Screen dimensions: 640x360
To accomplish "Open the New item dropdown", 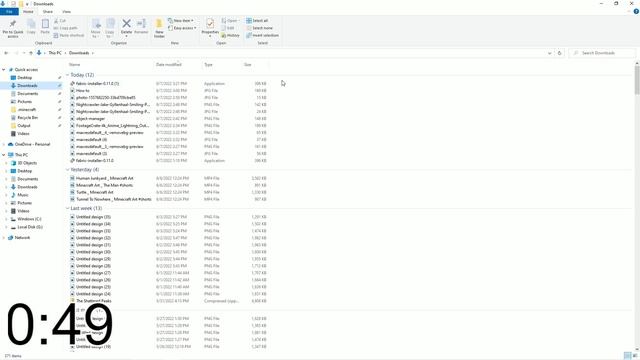I will (181, 20).
